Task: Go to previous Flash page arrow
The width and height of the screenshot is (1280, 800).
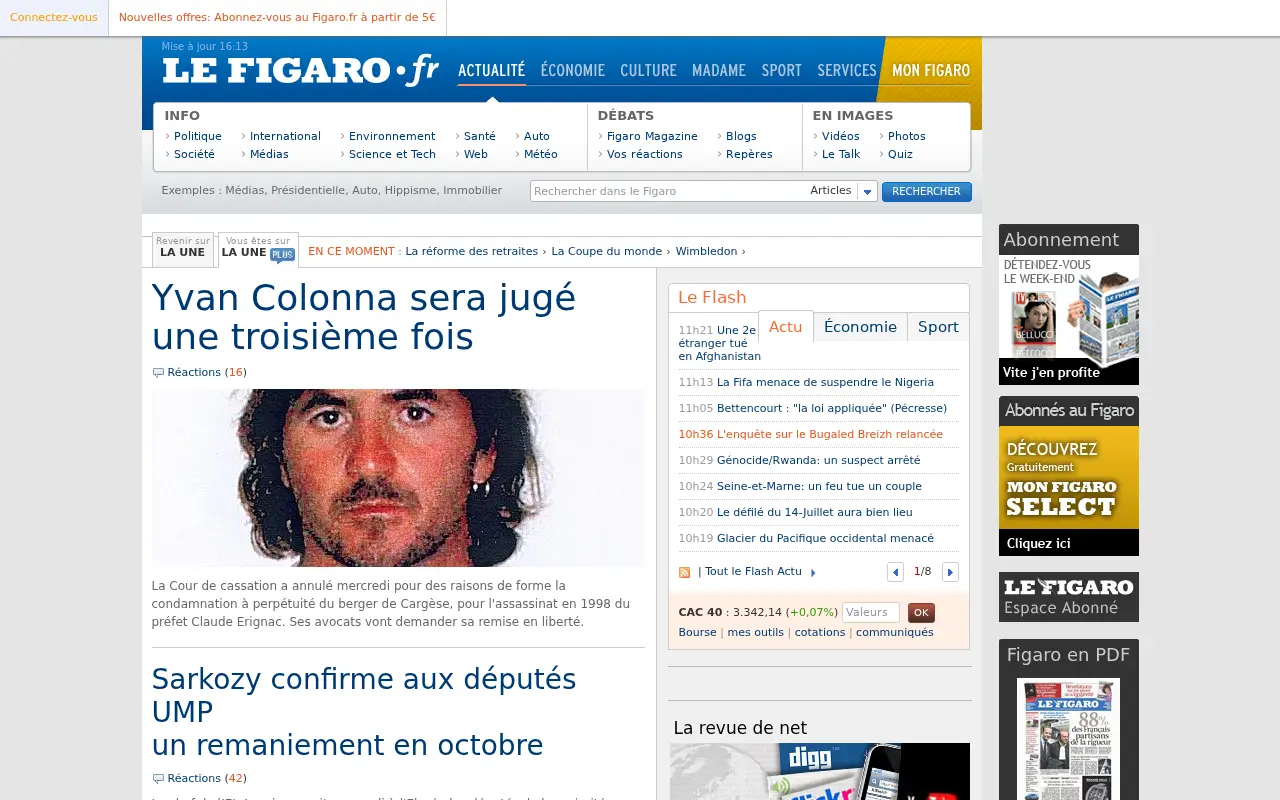Action: coord(895,572)
